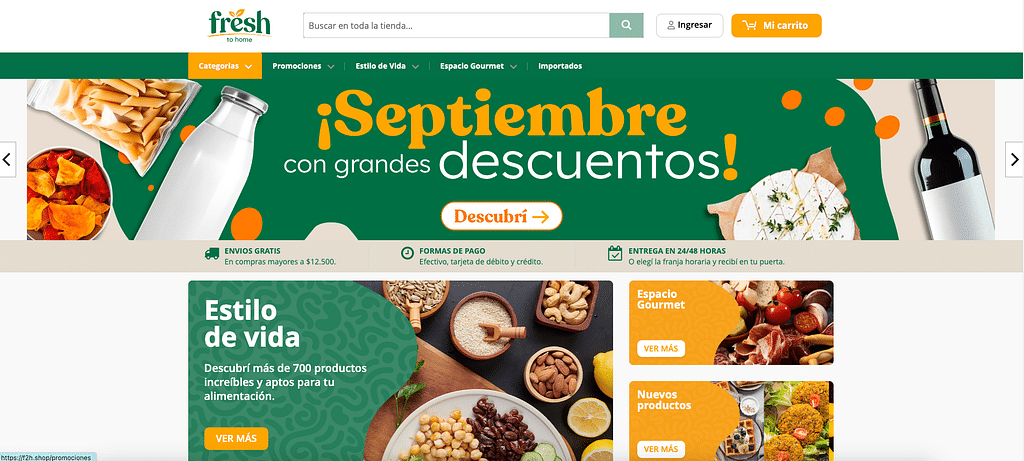
Task: Click the user icon in Ingresar
Action: point(671,26)
